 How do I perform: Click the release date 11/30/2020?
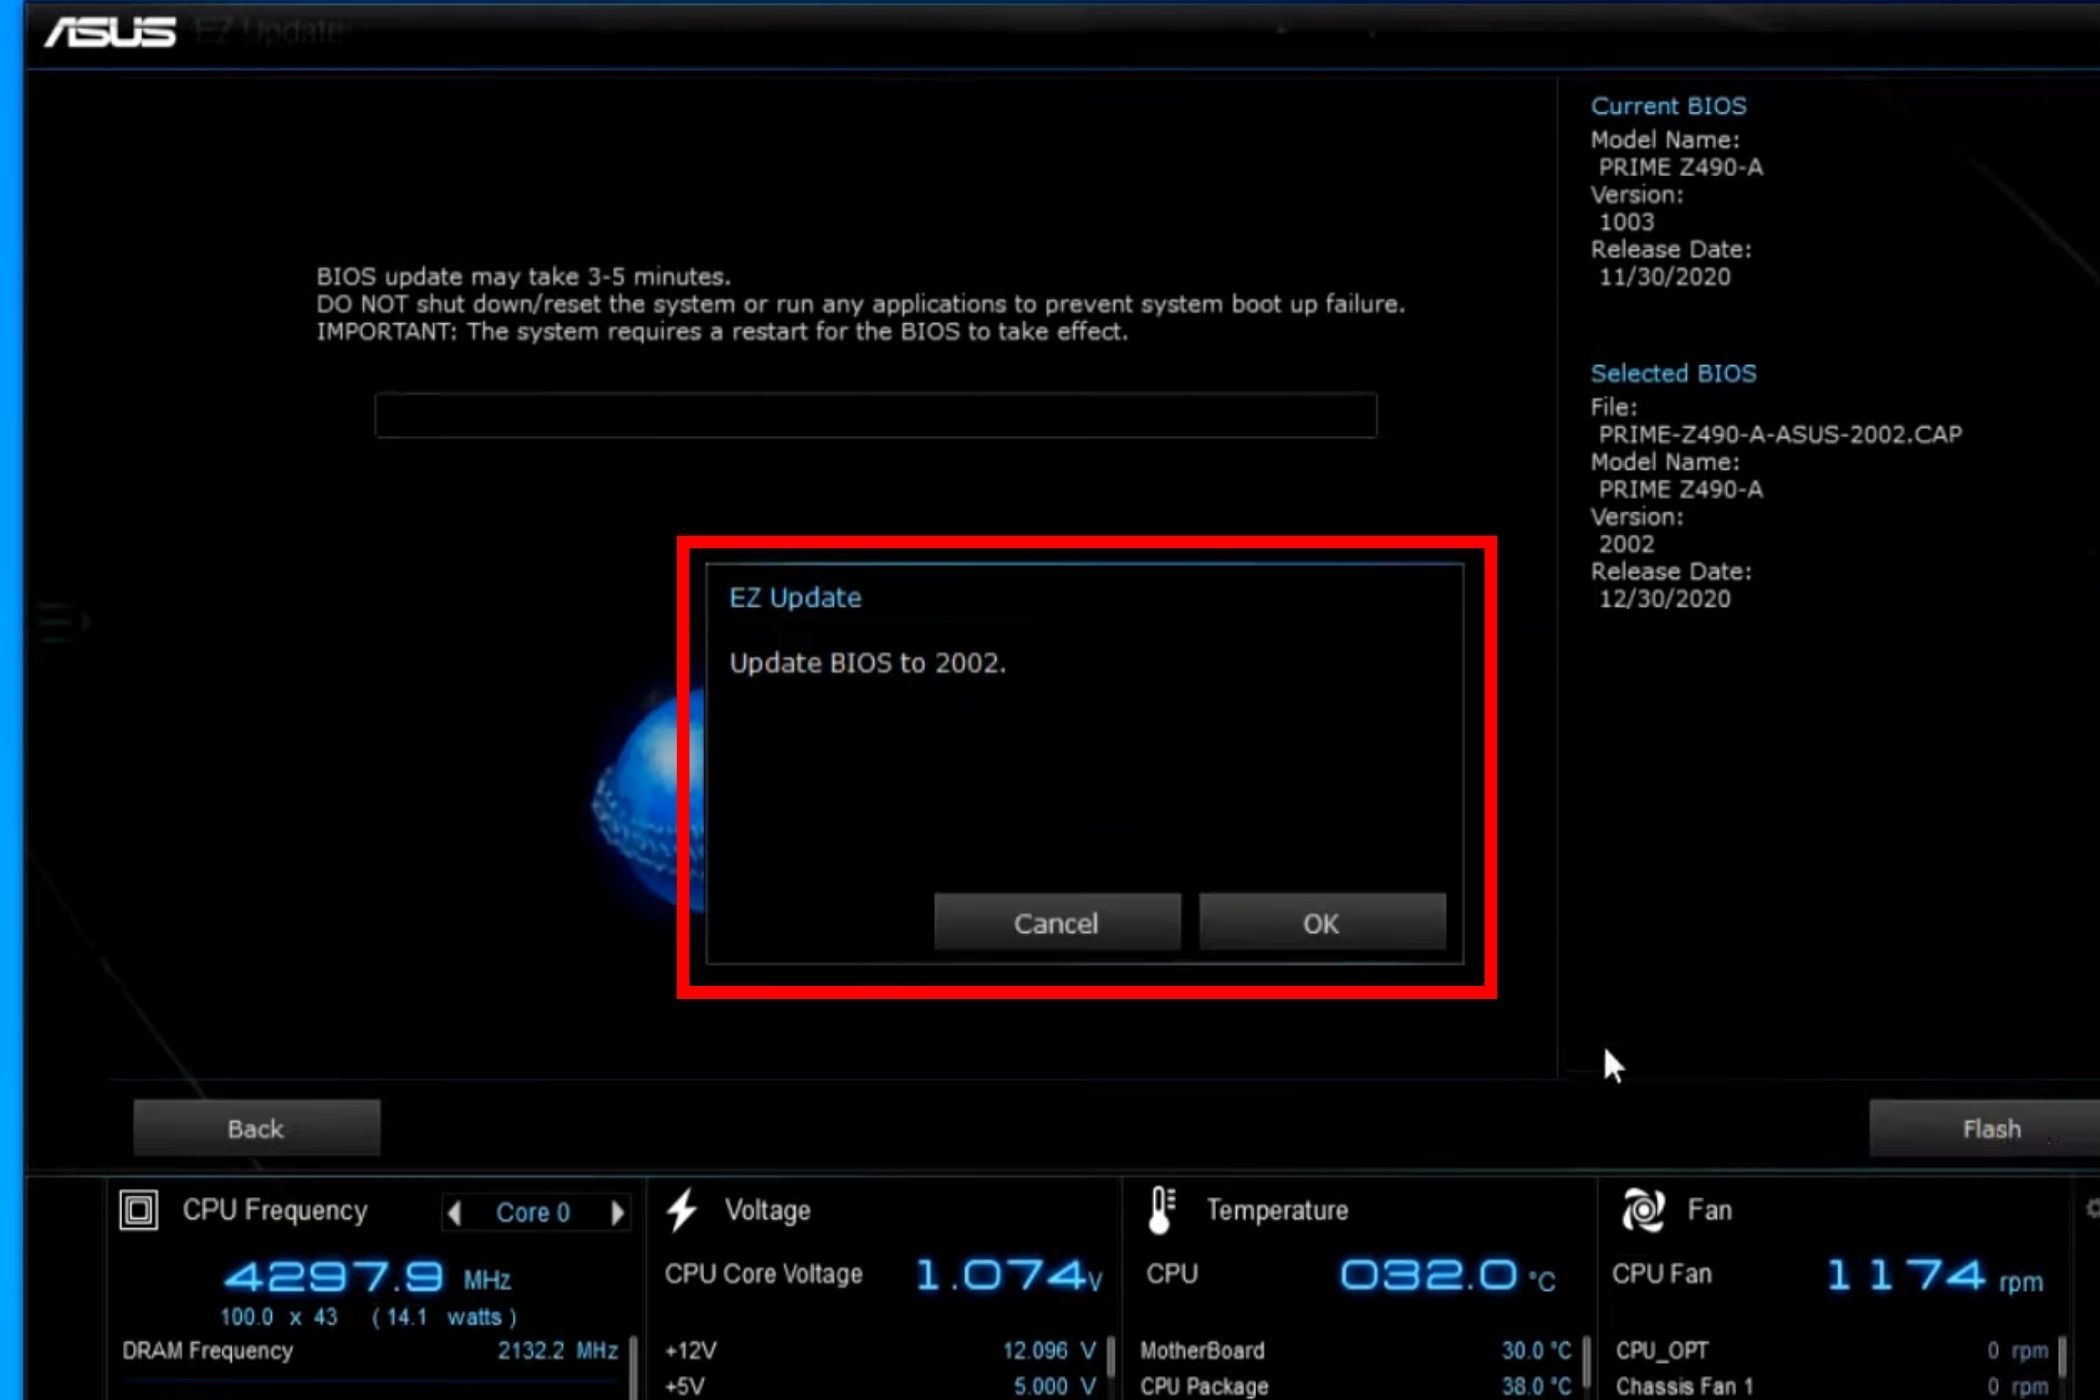pyautogui.click(x=1664, y=277)
